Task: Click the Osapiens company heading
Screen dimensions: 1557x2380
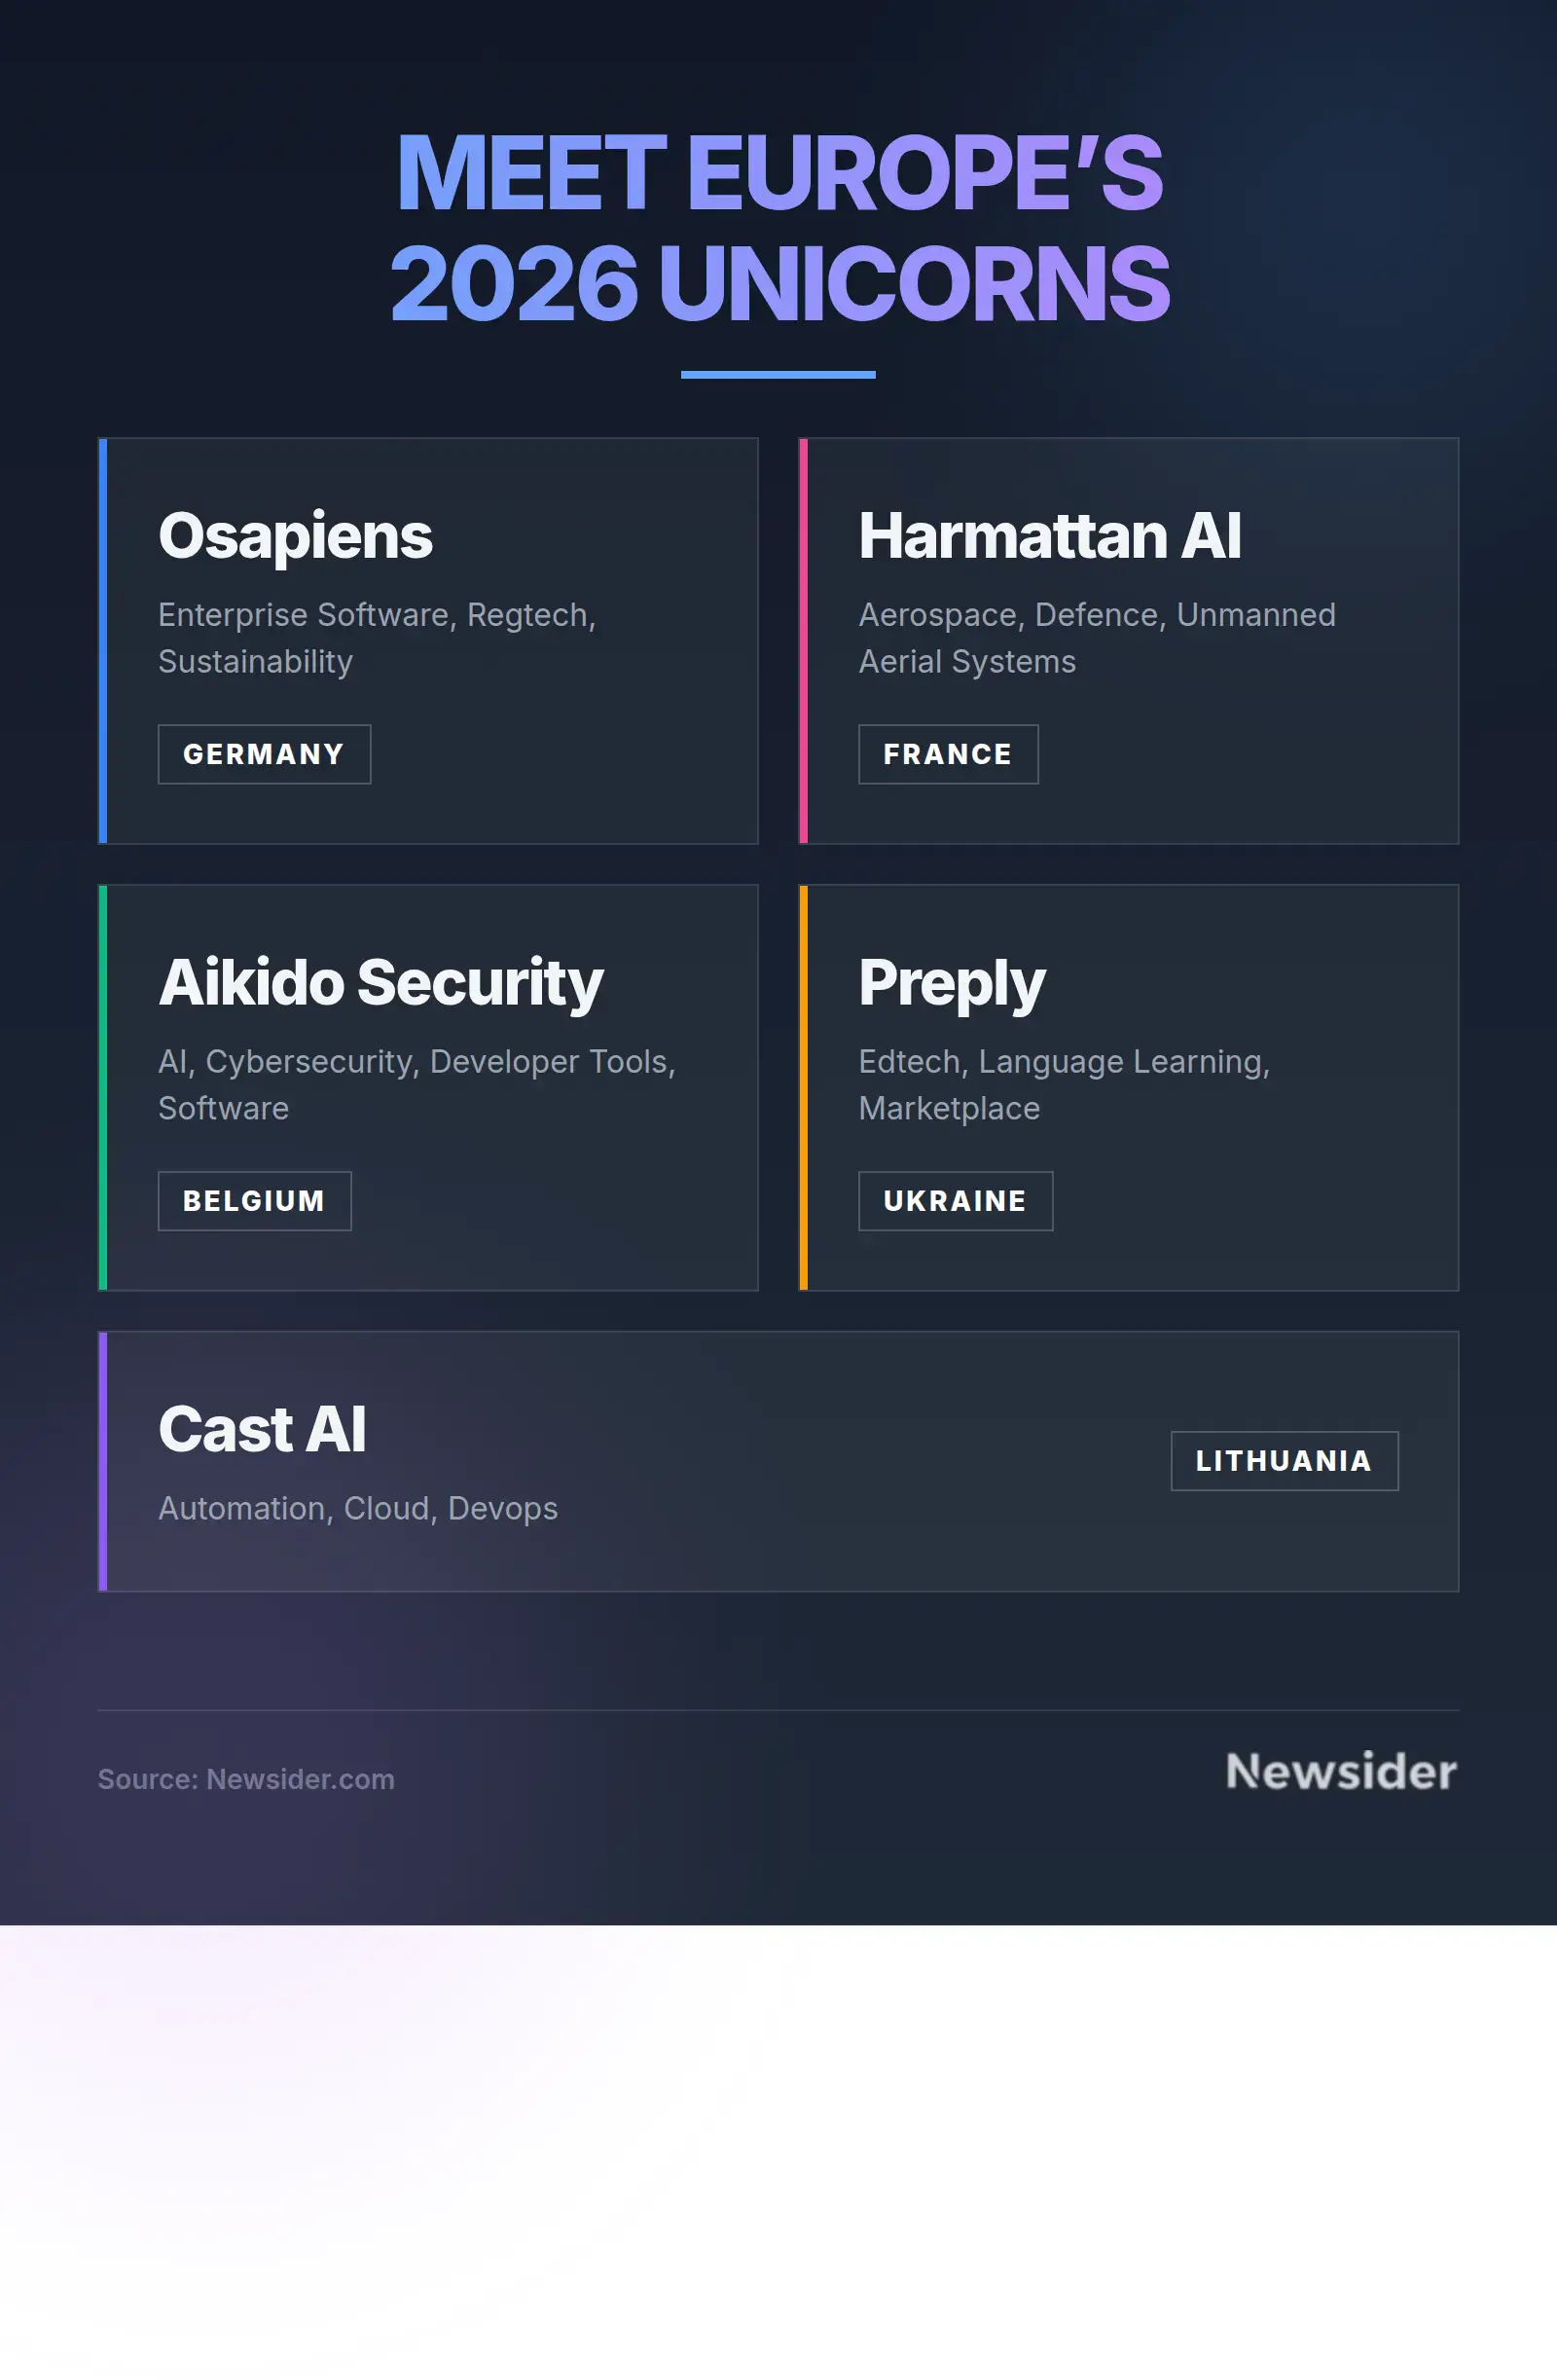Action: click(x=295, y=536)
